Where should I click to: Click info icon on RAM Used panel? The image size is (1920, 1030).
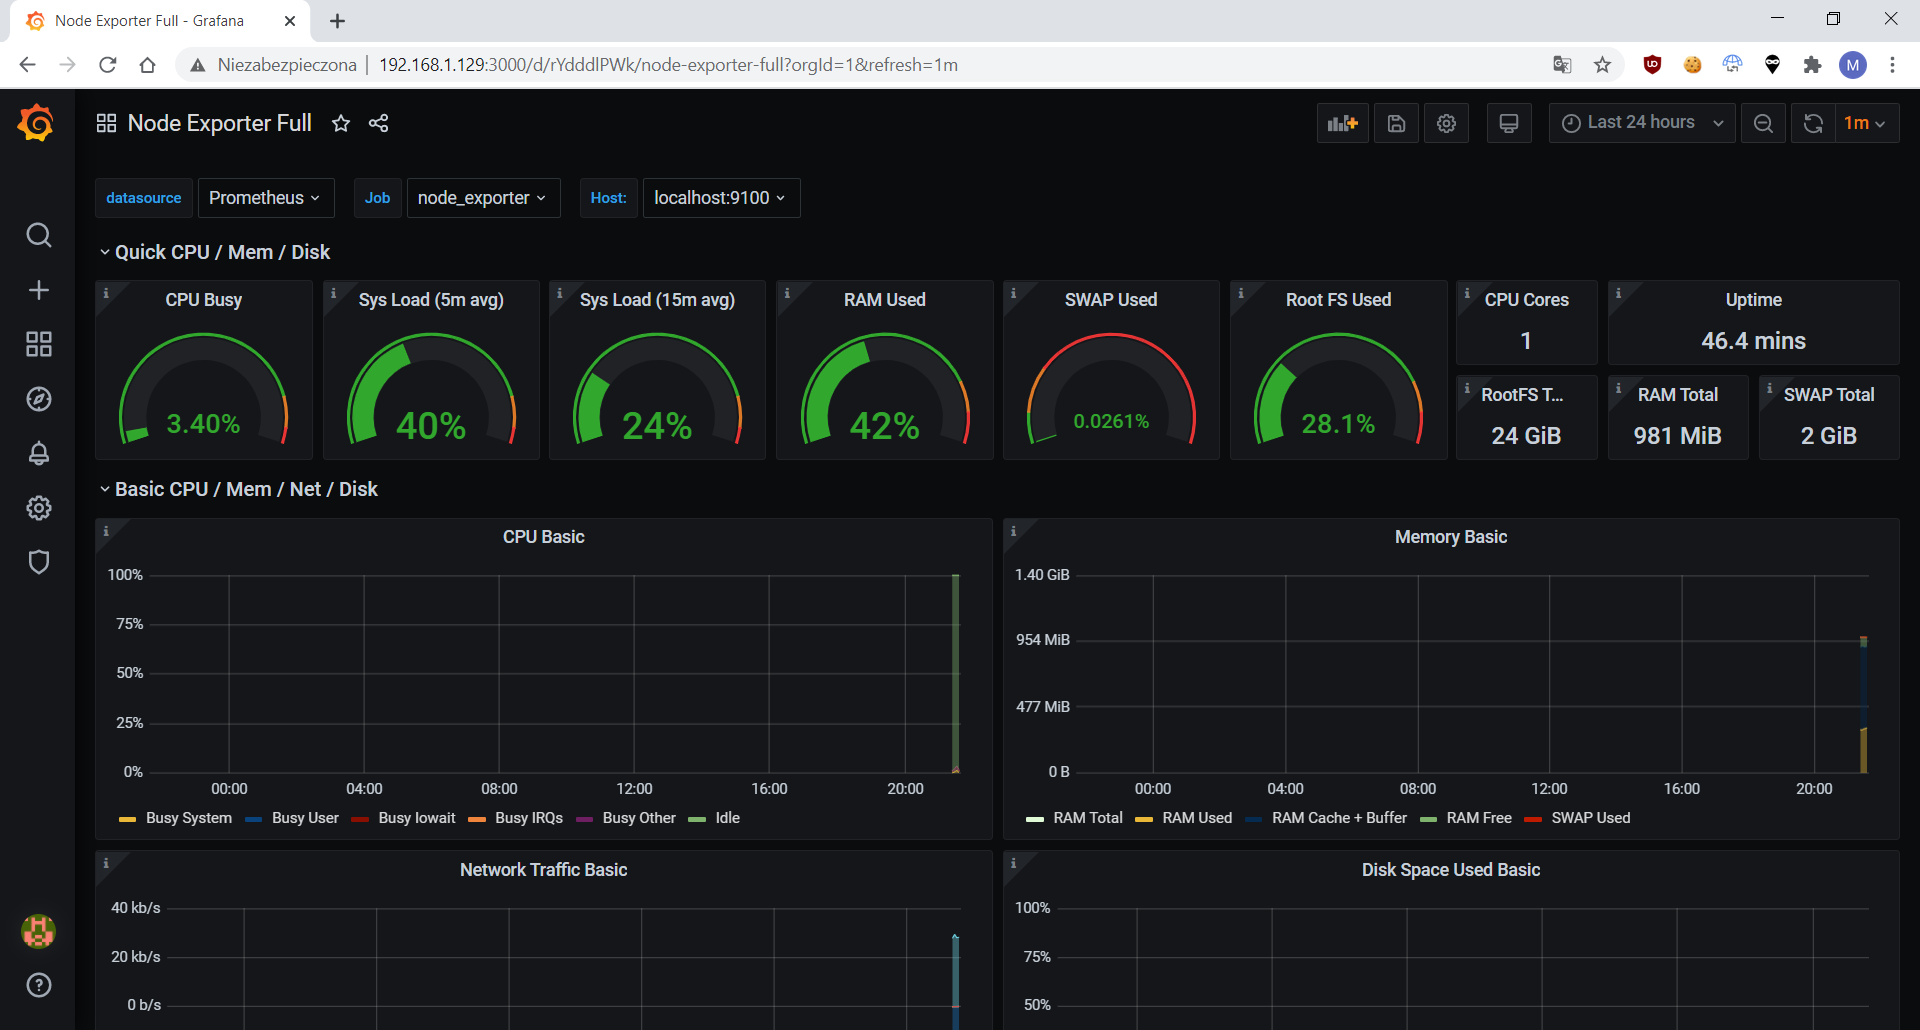(786, 293)
